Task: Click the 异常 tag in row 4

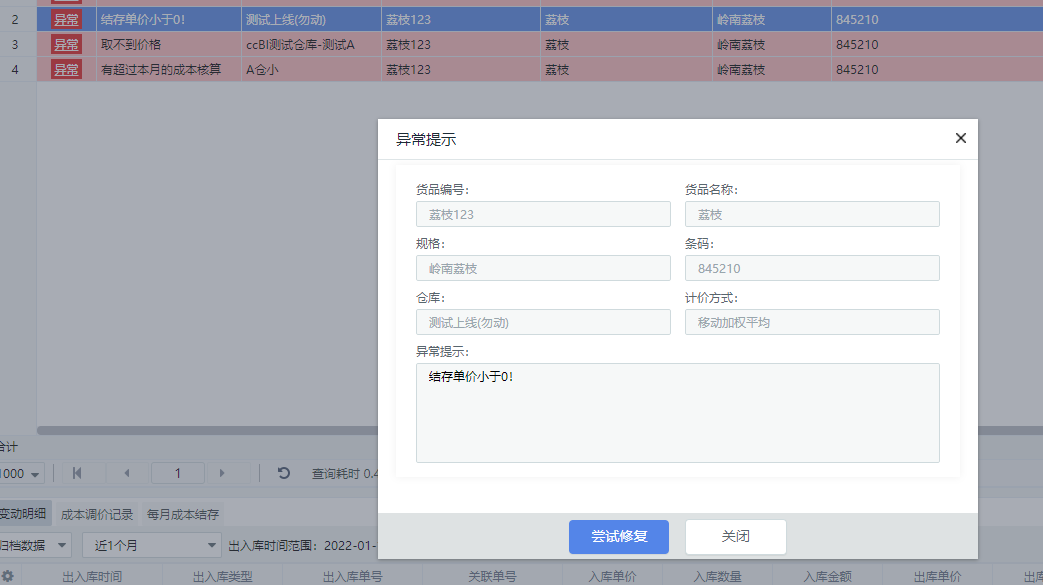Action: click(67, 69)
